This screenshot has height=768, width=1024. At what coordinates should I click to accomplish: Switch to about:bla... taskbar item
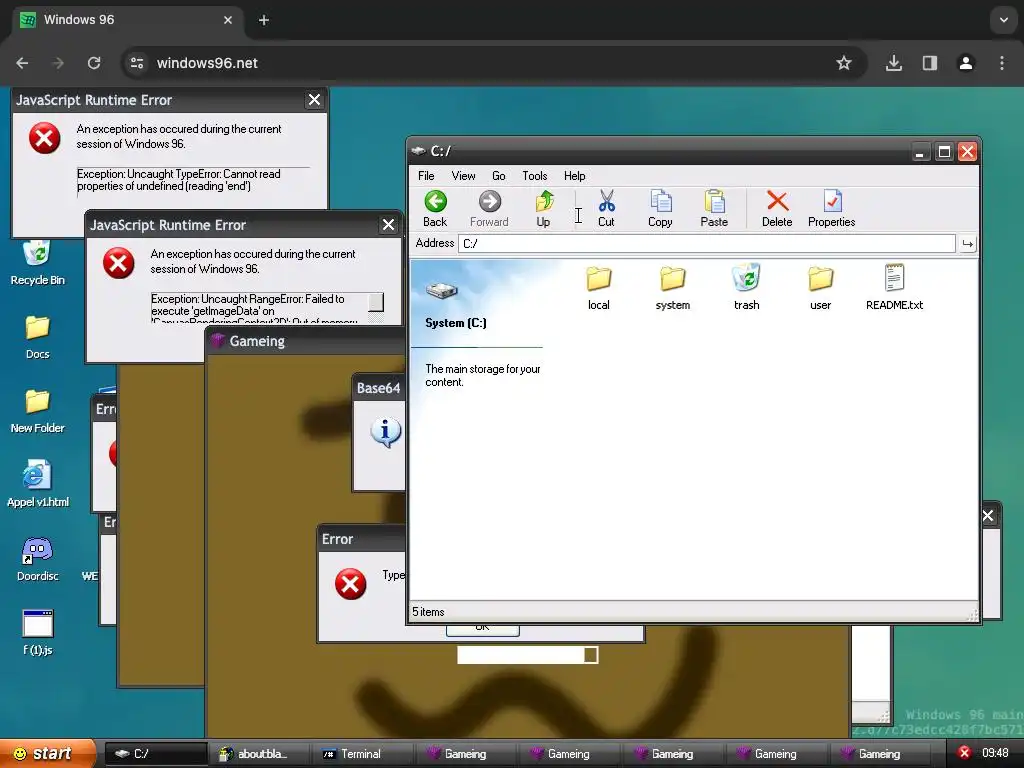pyautogui.click(x=259, y=754)
